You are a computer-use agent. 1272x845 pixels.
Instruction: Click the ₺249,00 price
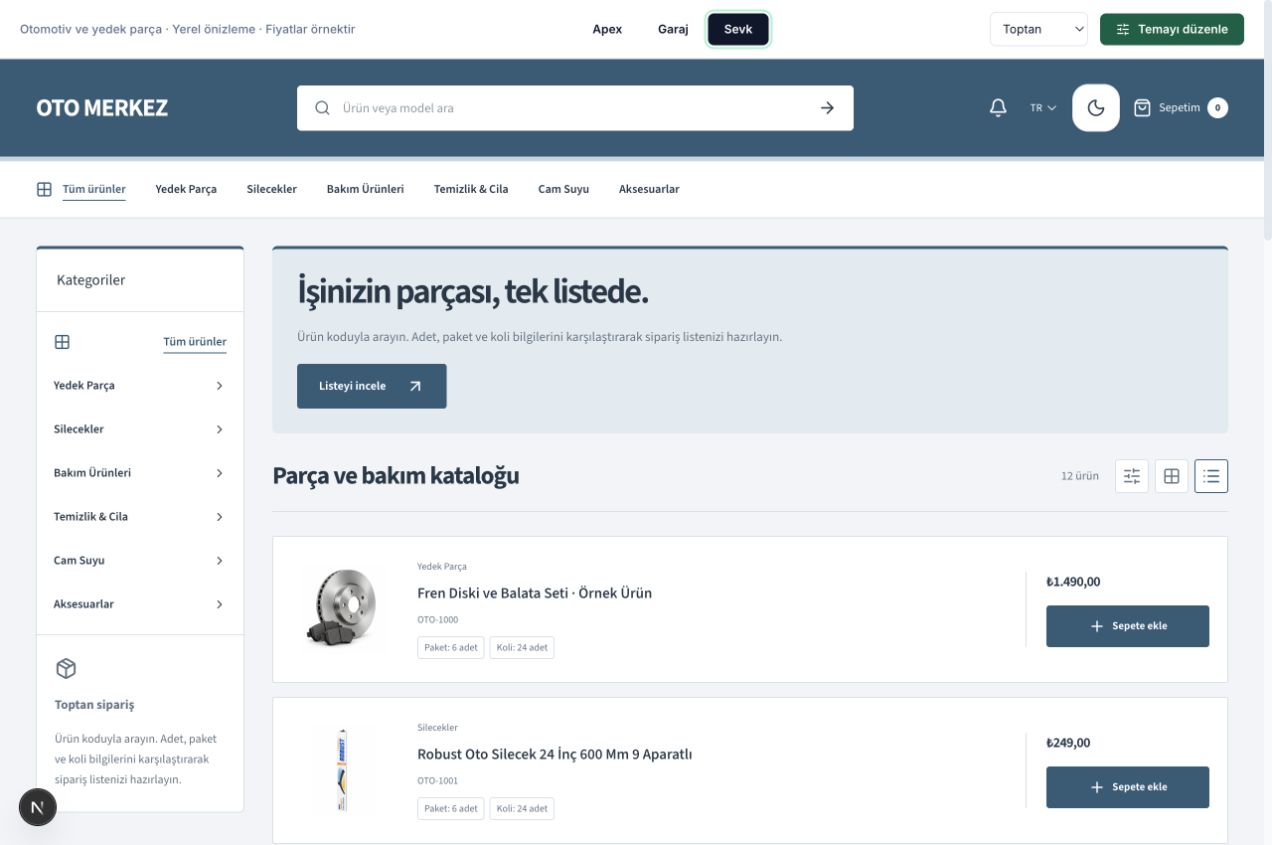click(x=1068, y=743)
